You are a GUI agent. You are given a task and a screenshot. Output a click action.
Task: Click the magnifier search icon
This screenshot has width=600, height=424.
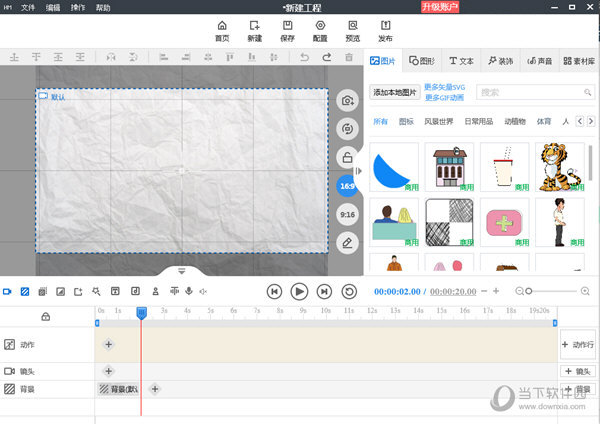[588, 92]
